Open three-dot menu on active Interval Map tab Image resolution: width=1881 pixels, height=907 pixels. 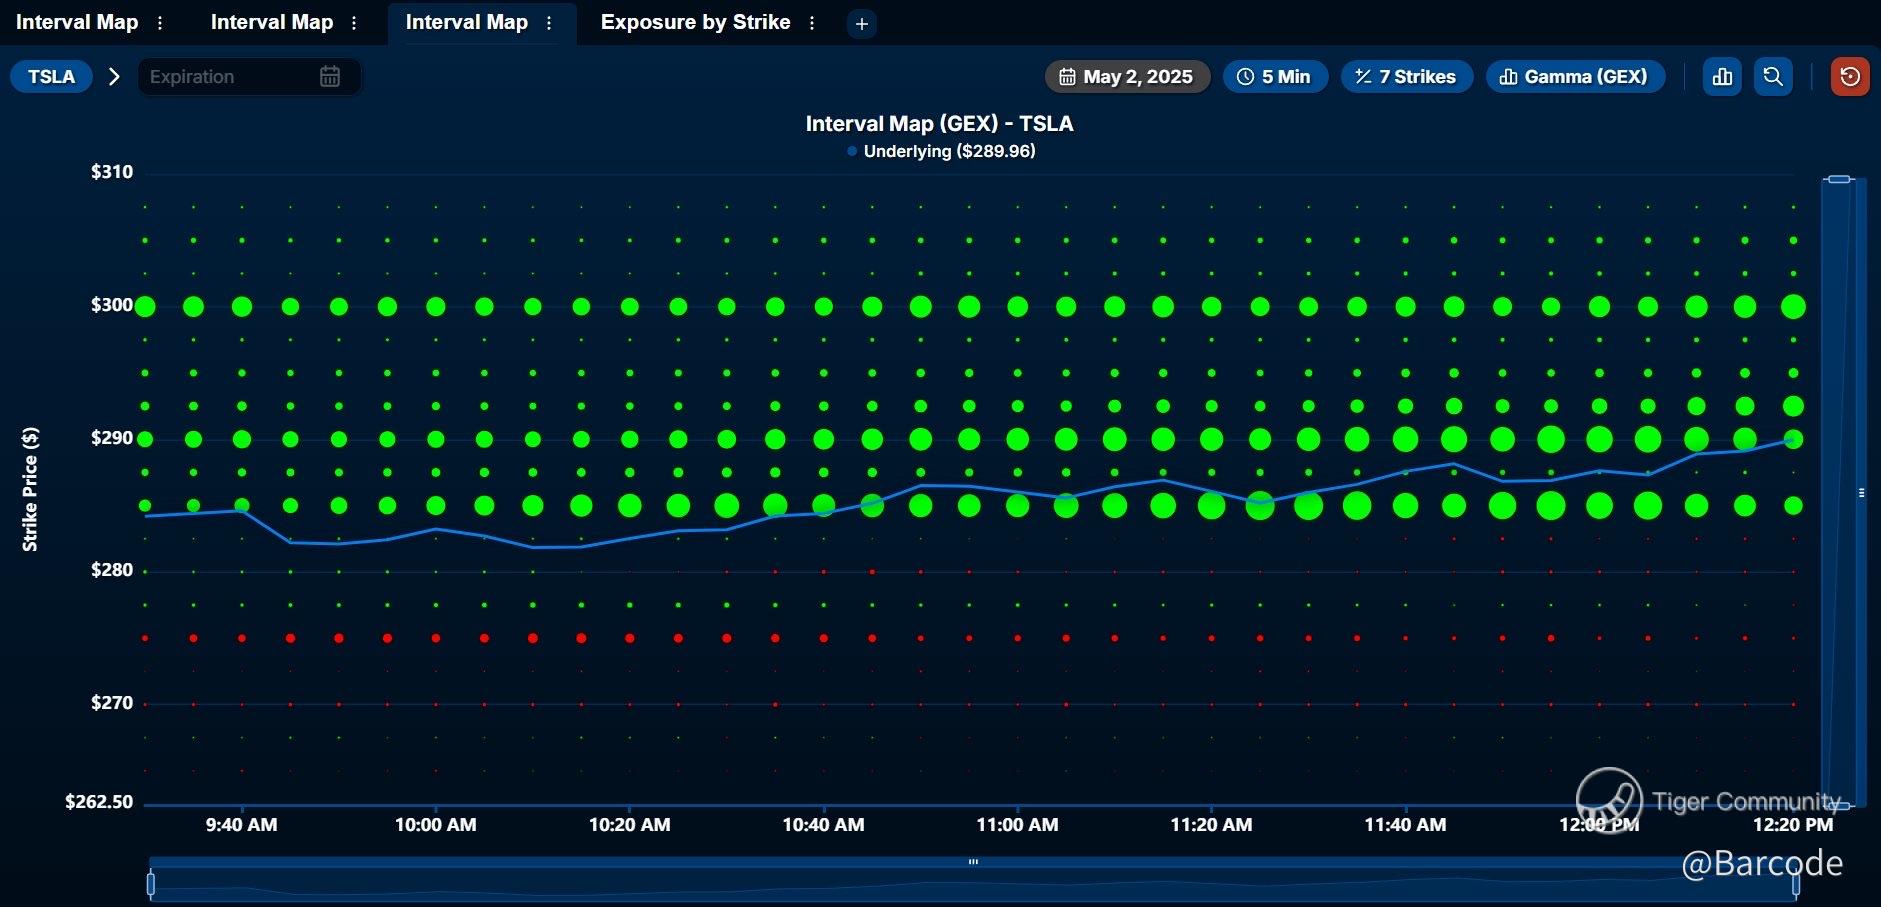[x=549, y=23]
